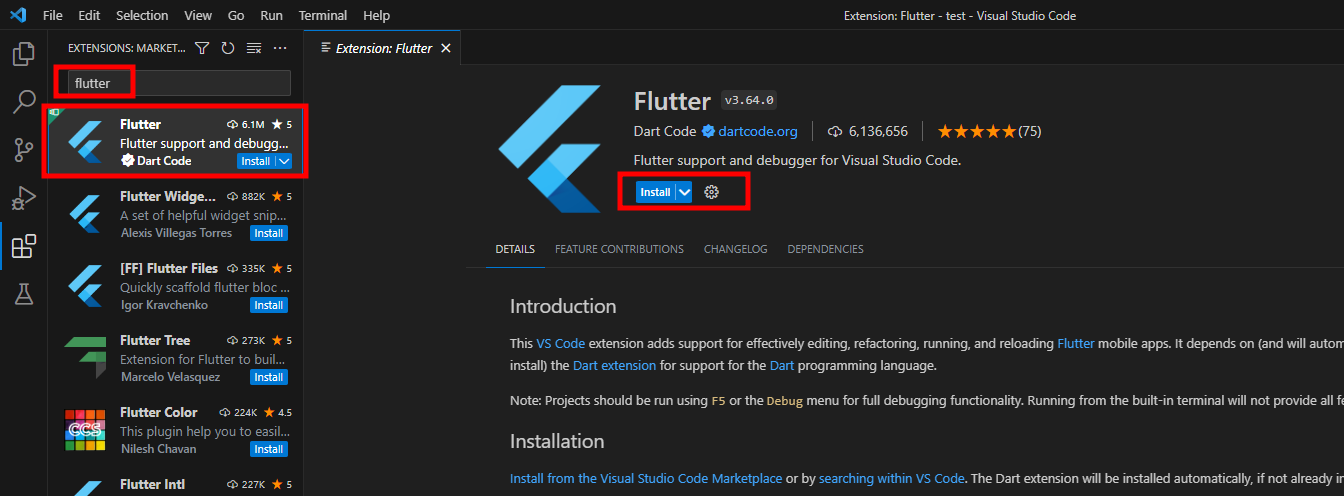Open the Explorer view in activity bar
1344x496 pixels.
(x=23, y=54)
